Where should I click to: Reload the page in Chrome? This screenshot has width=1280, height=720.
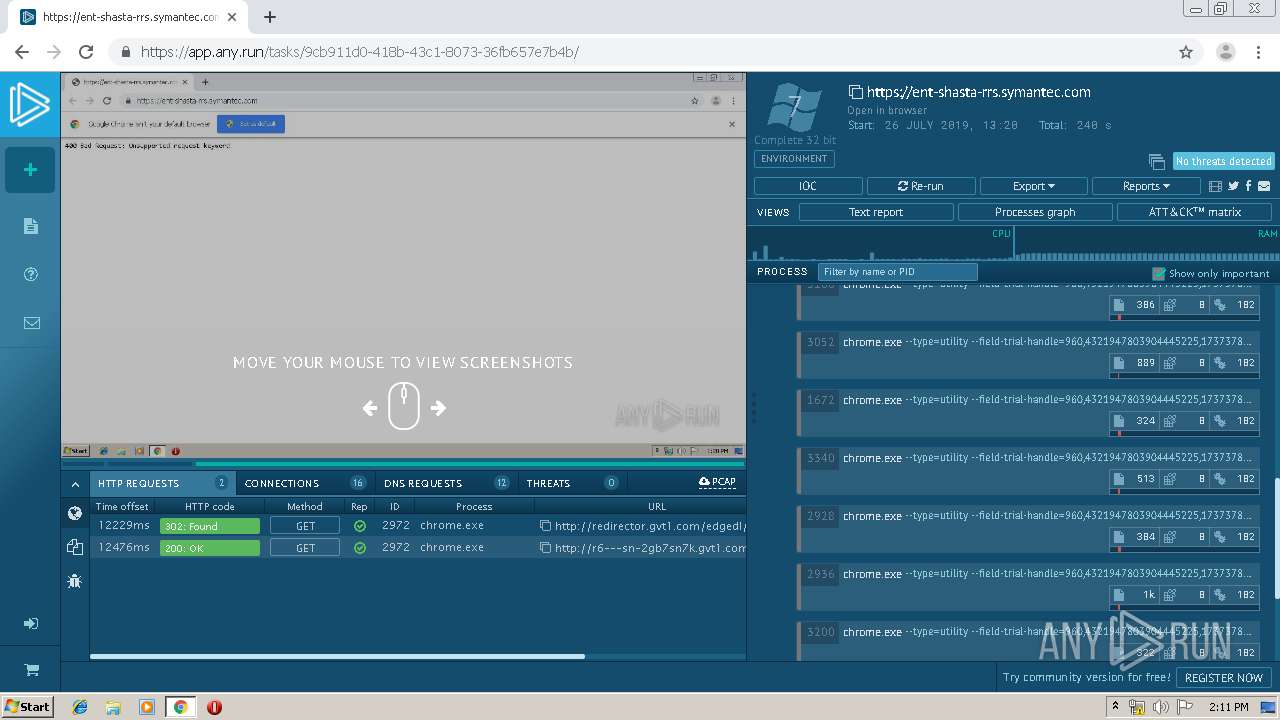86,52
